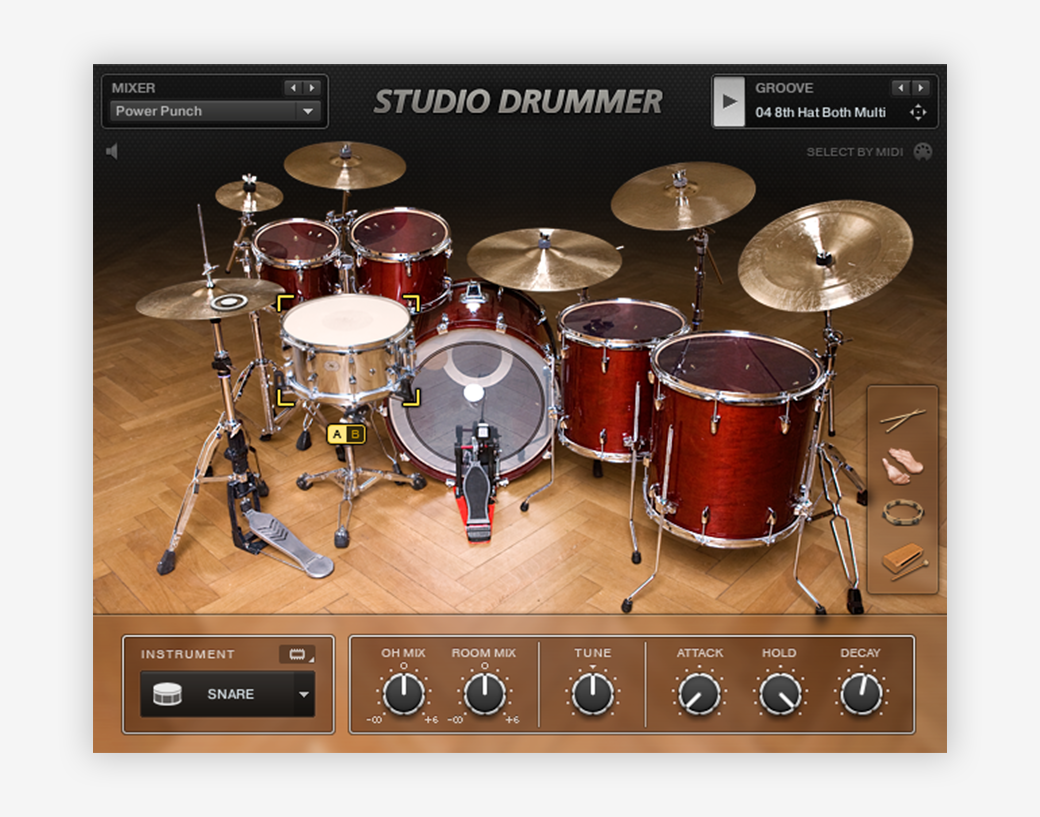Adjust the ATTACK knob

pyautogui.click(x=699, y=694)
